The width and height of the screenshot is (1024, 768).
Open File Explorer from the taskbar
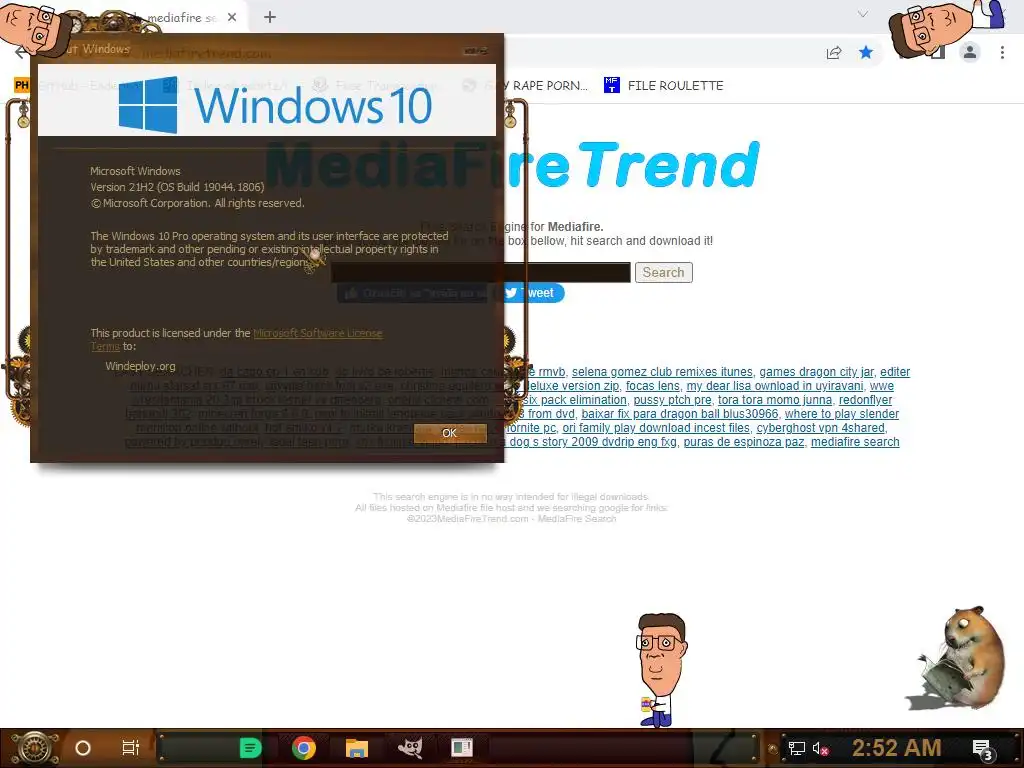357,748
